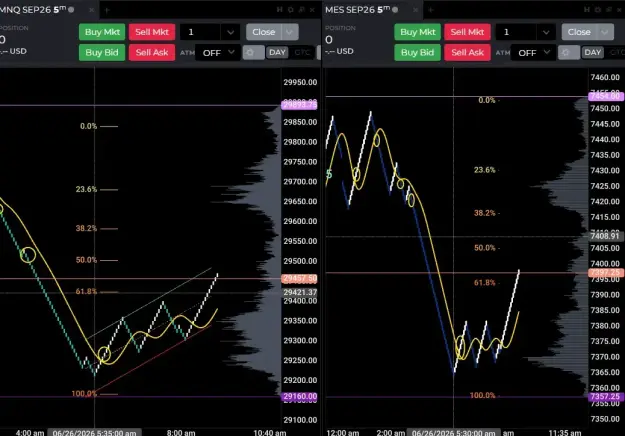
Task: Click the detach window icon in MES header
Action: [x=609, y=10]
